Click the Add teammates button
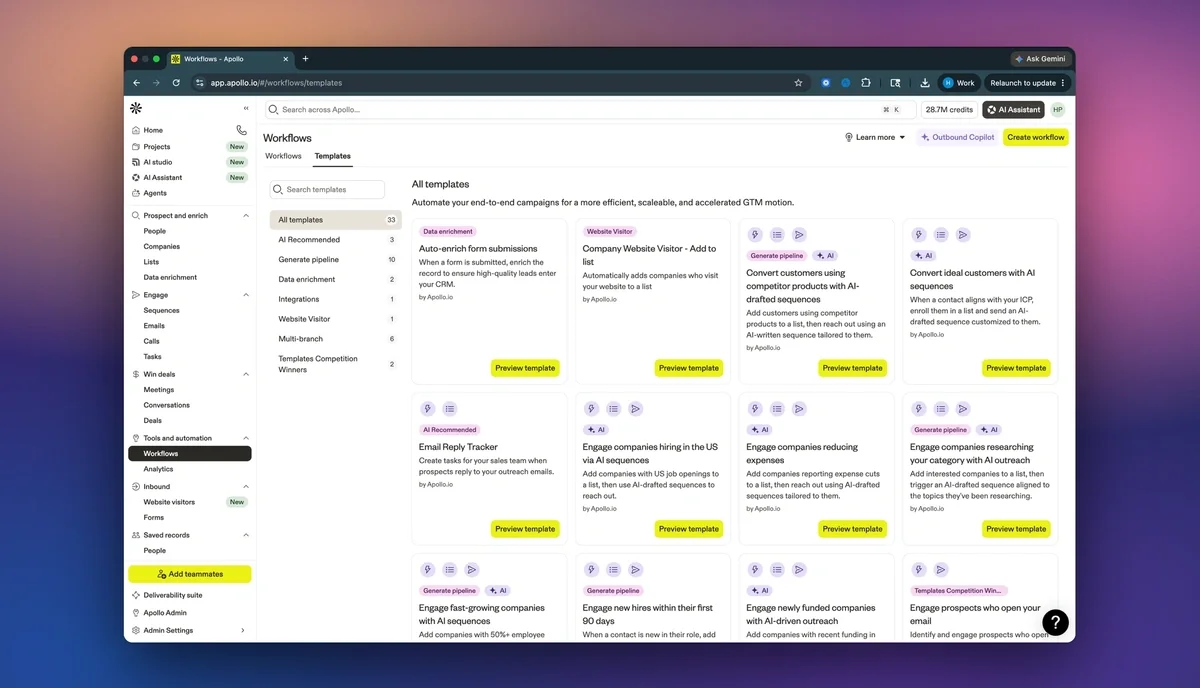 (x=190, y=574)
